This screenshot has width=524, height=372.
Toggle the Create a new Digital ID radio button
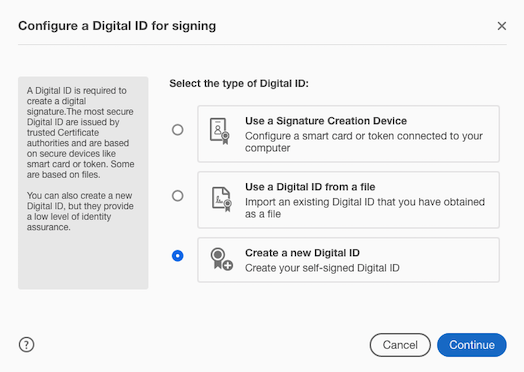click(x=177, y=256)
